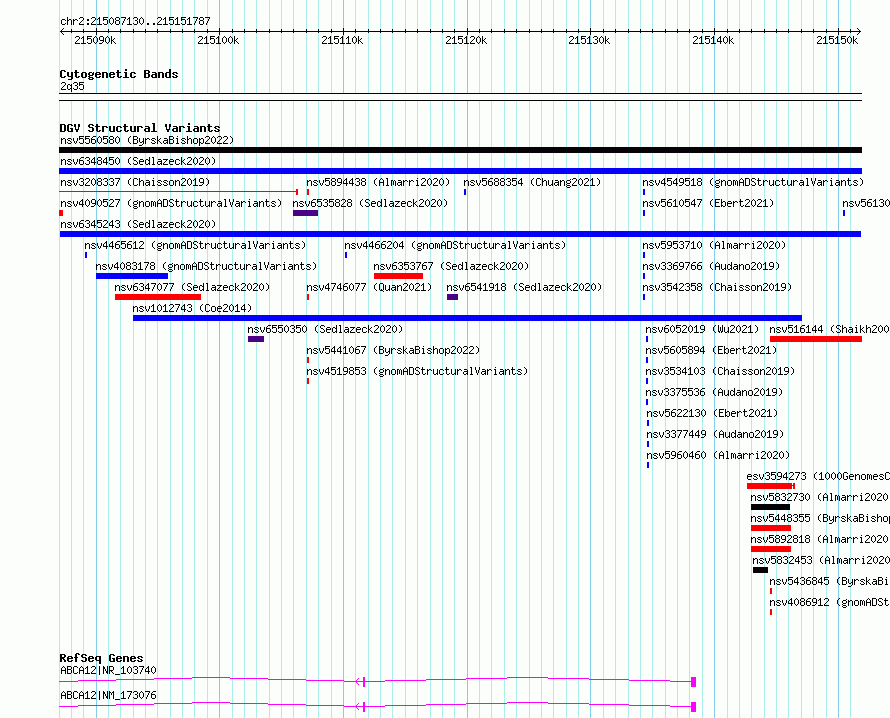Open the nsv5436845 variant label

pyautogui.click(x=829, y=581)
